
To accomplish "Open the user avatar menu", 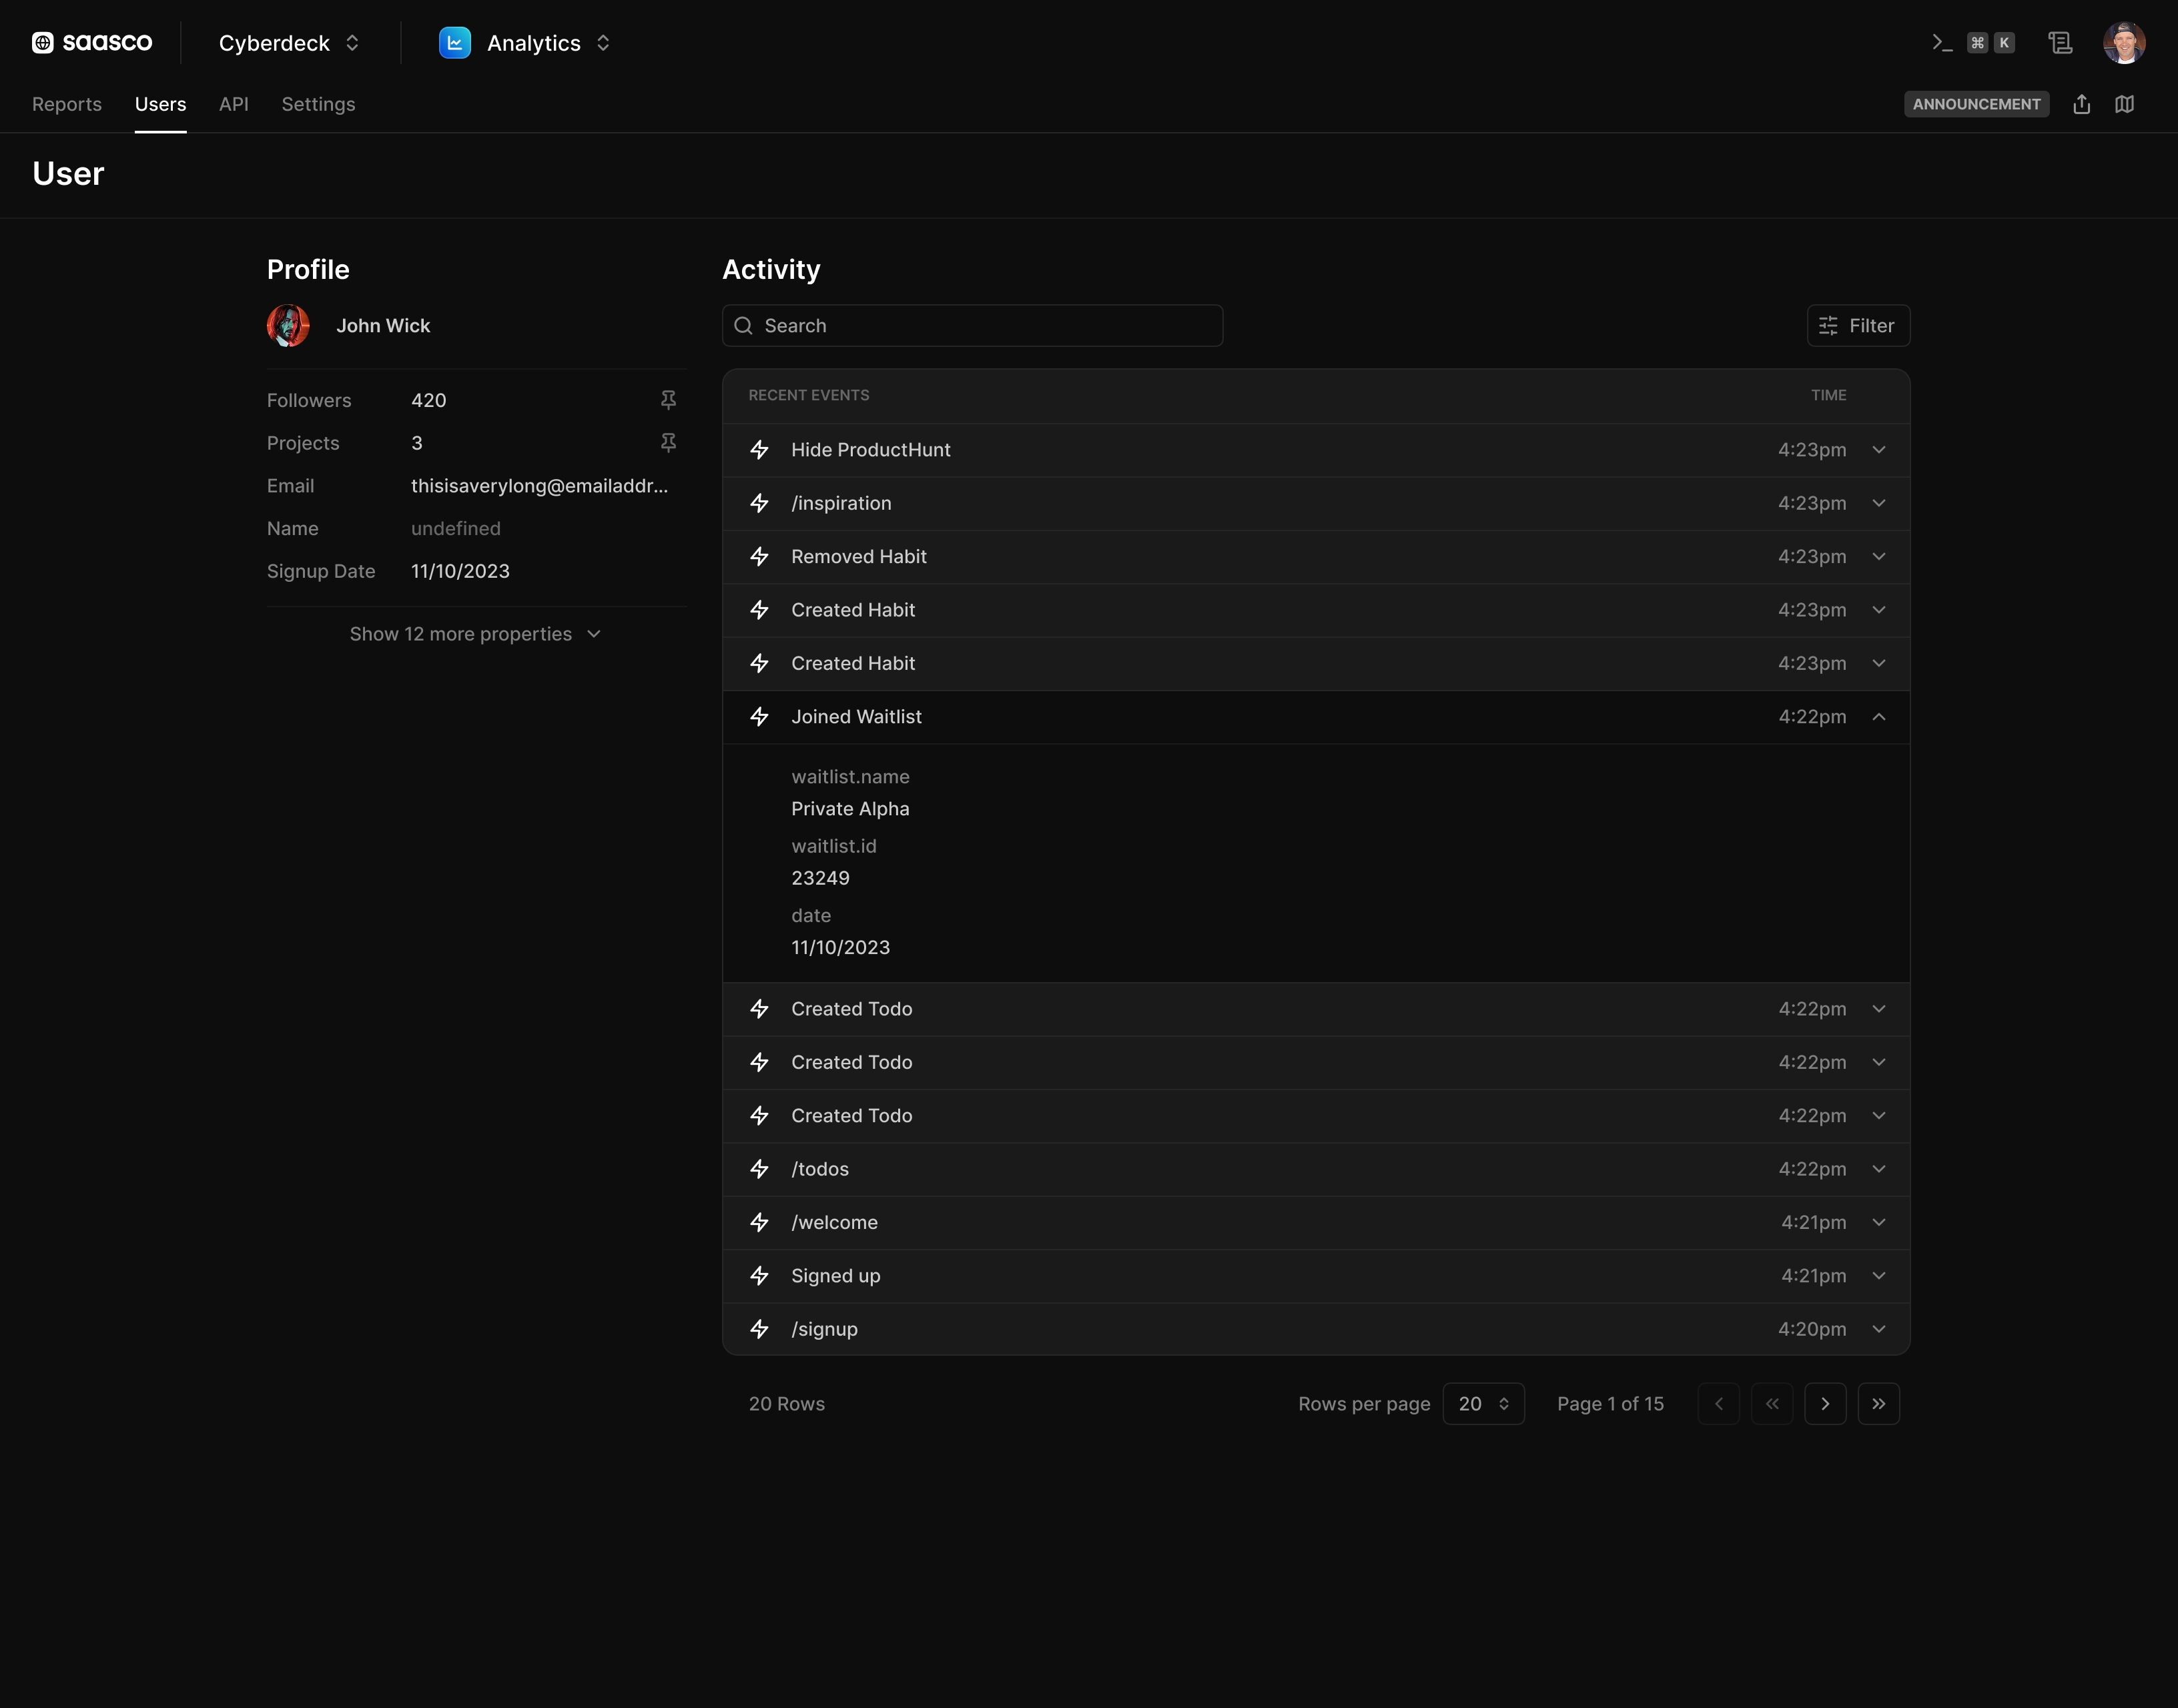I will click(x=2124, y=42).
